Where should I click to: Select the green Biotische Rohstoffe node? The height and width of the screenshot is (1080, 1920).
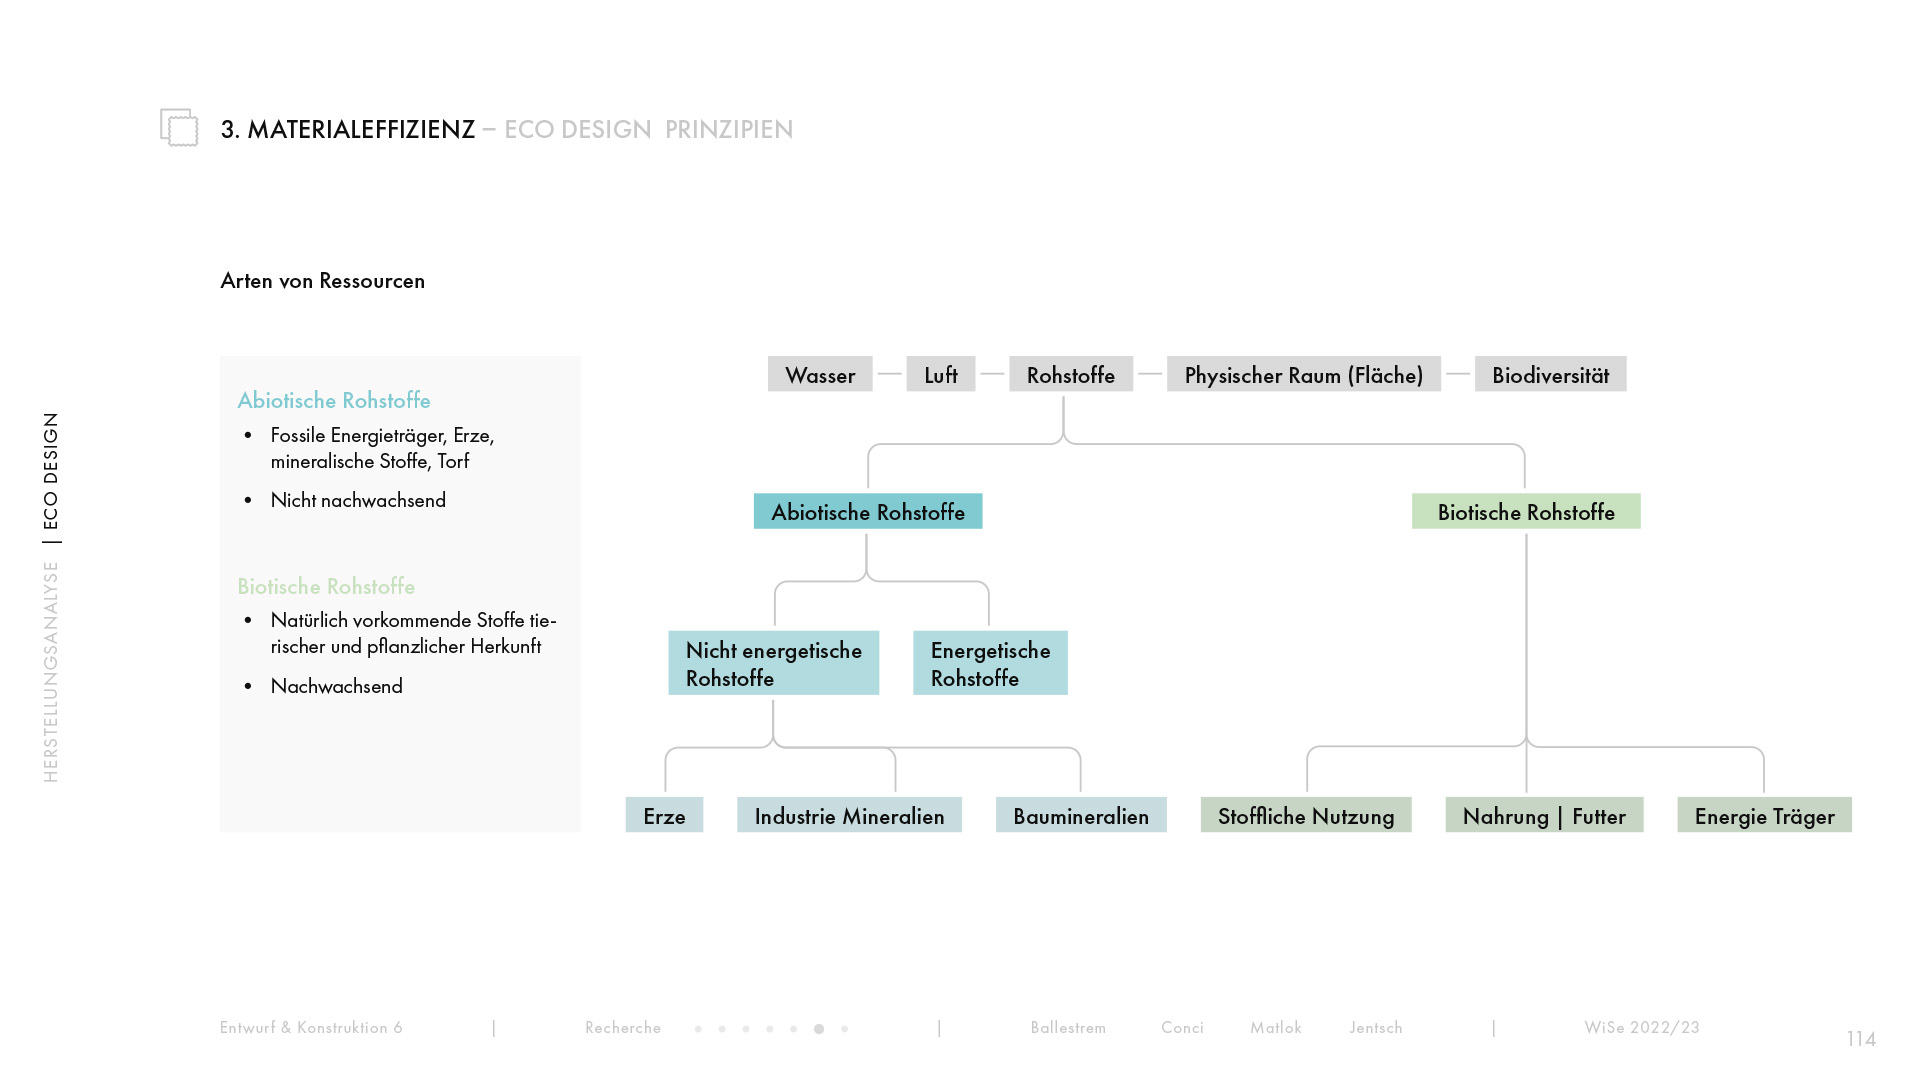1526,511
